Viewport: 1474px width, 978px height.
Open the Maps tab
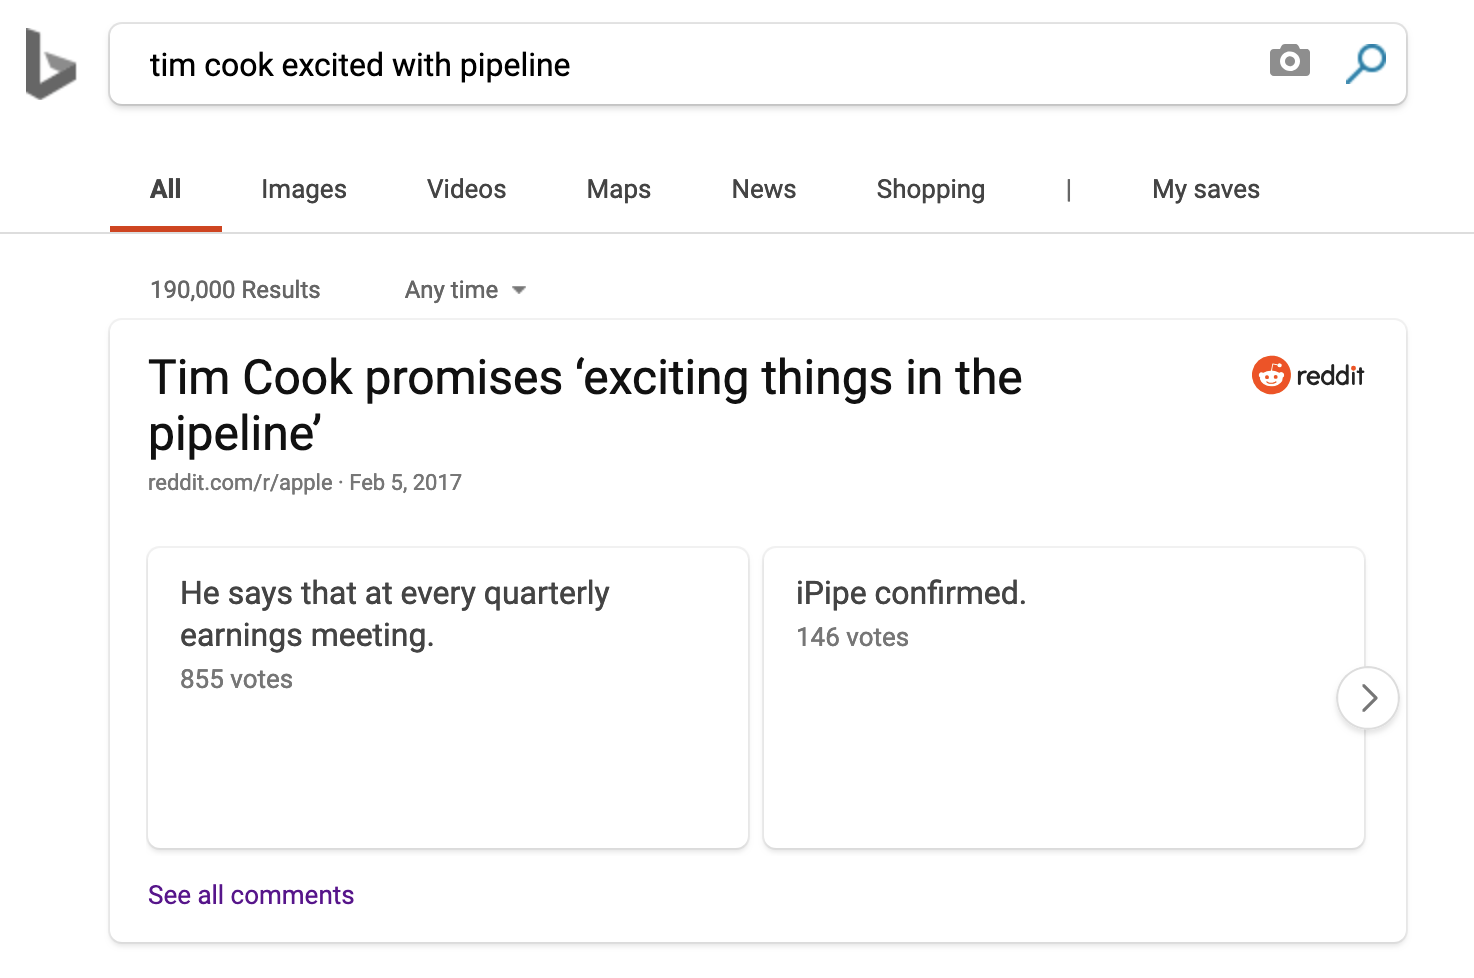[x=619, y=189]
